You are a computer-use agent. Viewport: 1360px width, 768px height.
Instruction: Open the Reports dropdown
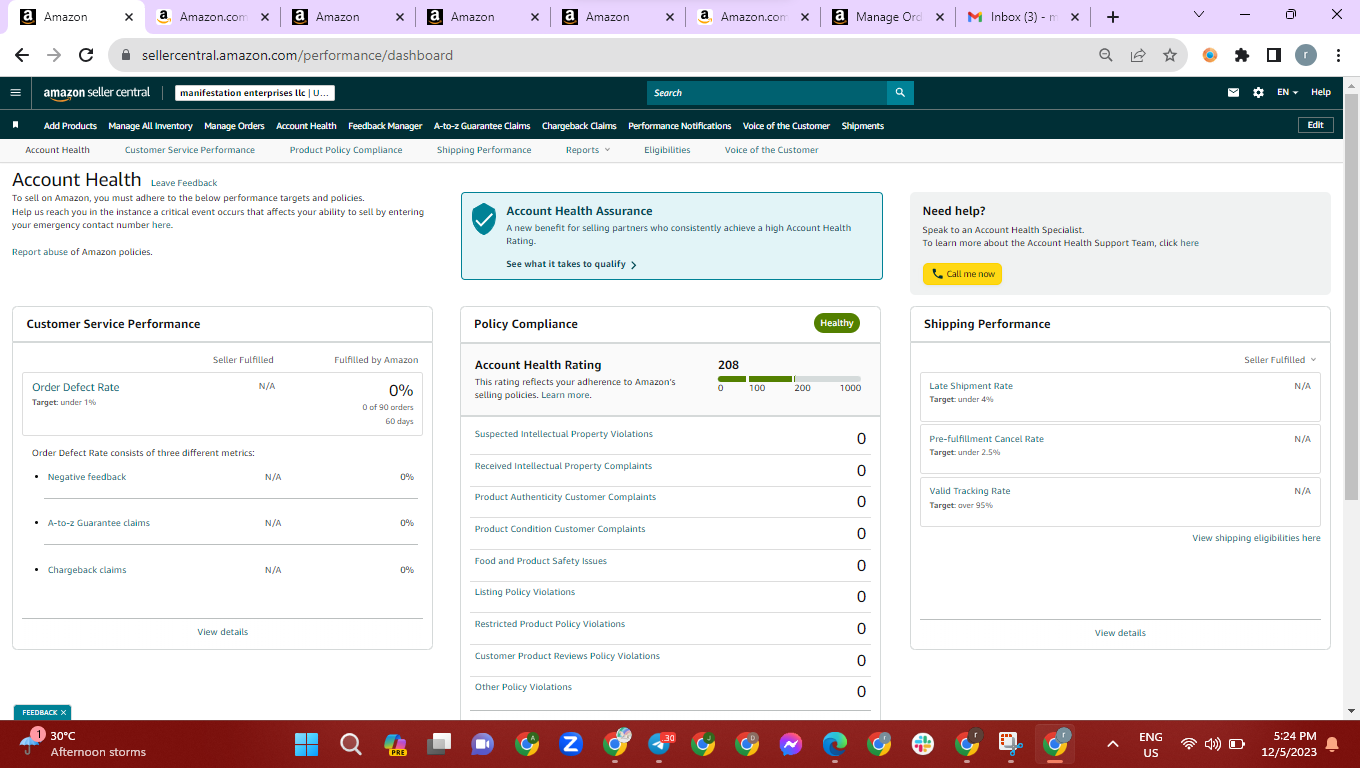tap(587, 150)
